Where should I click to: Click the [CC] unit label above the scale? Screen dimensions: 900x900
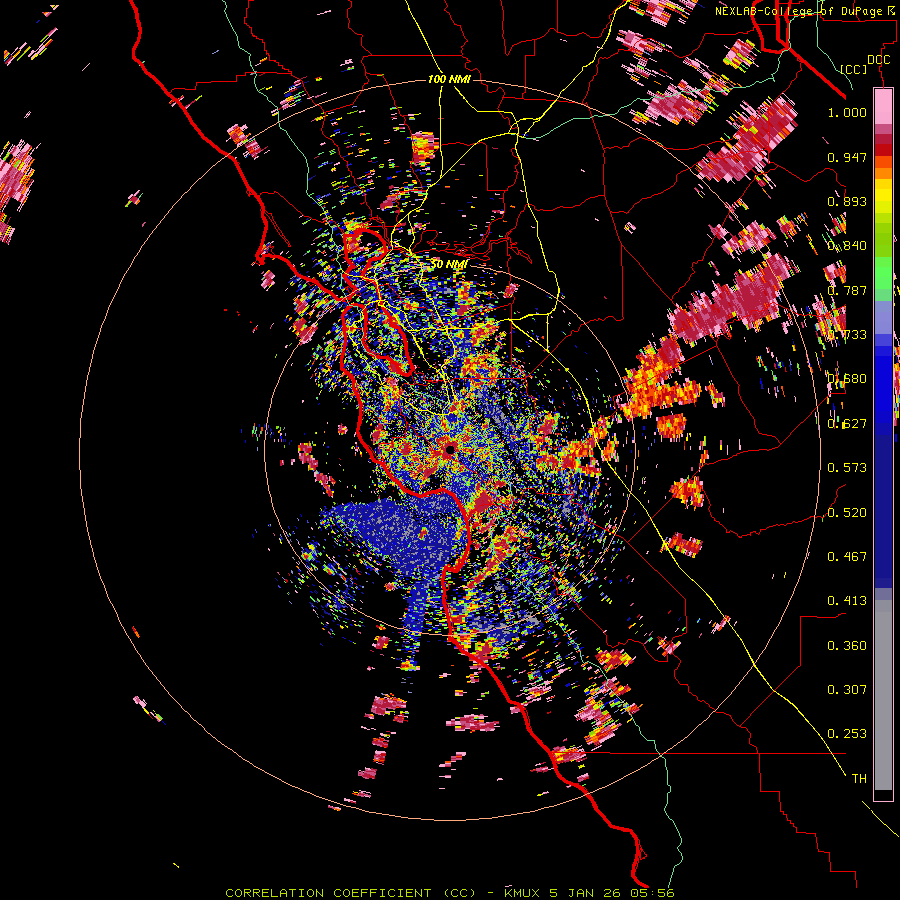(854, 69)
